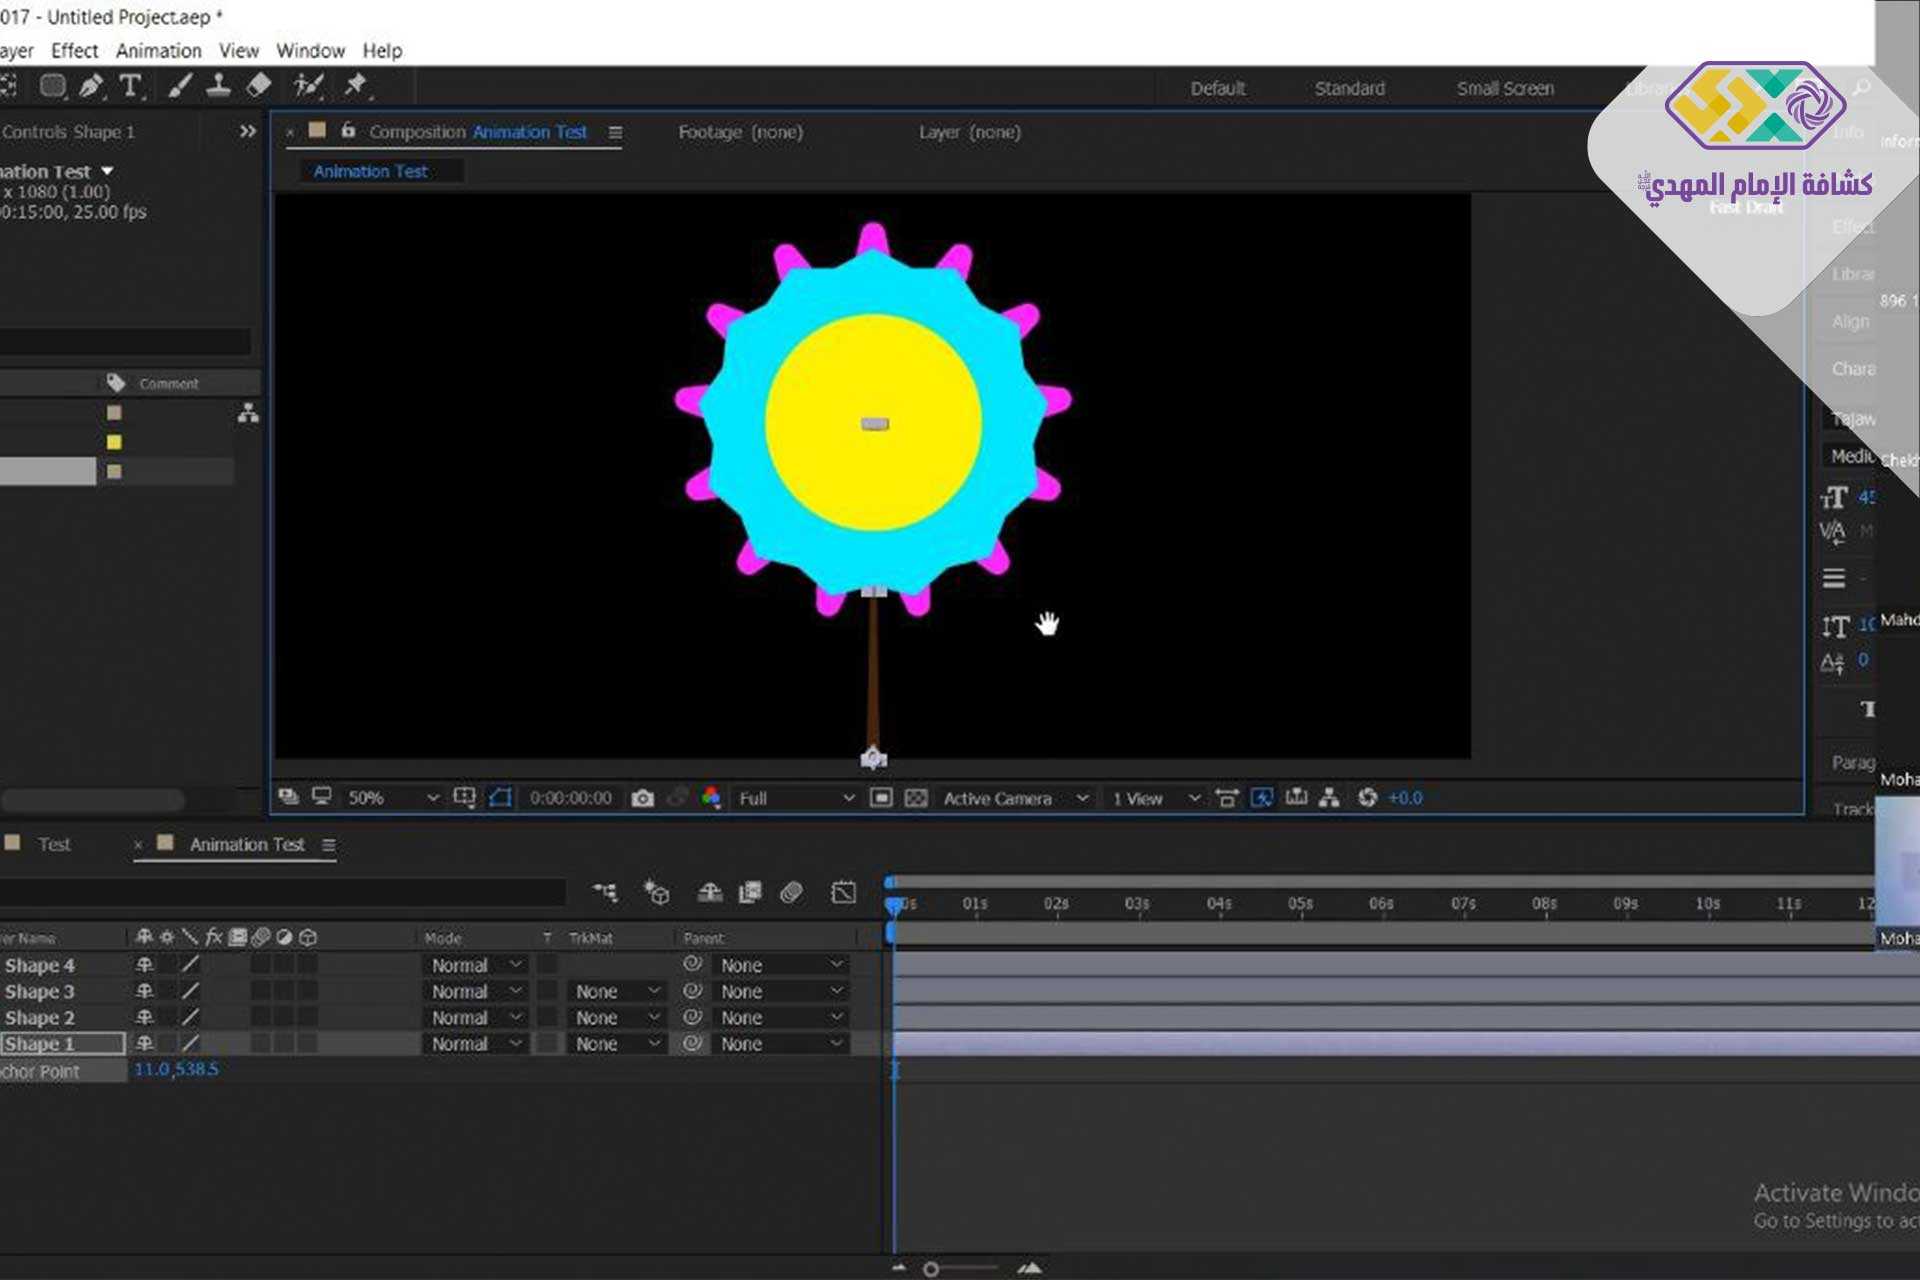Viewport: 1920px width, 1280px height.
Task: Select the Clone Stamp tool
Action: 218,87
